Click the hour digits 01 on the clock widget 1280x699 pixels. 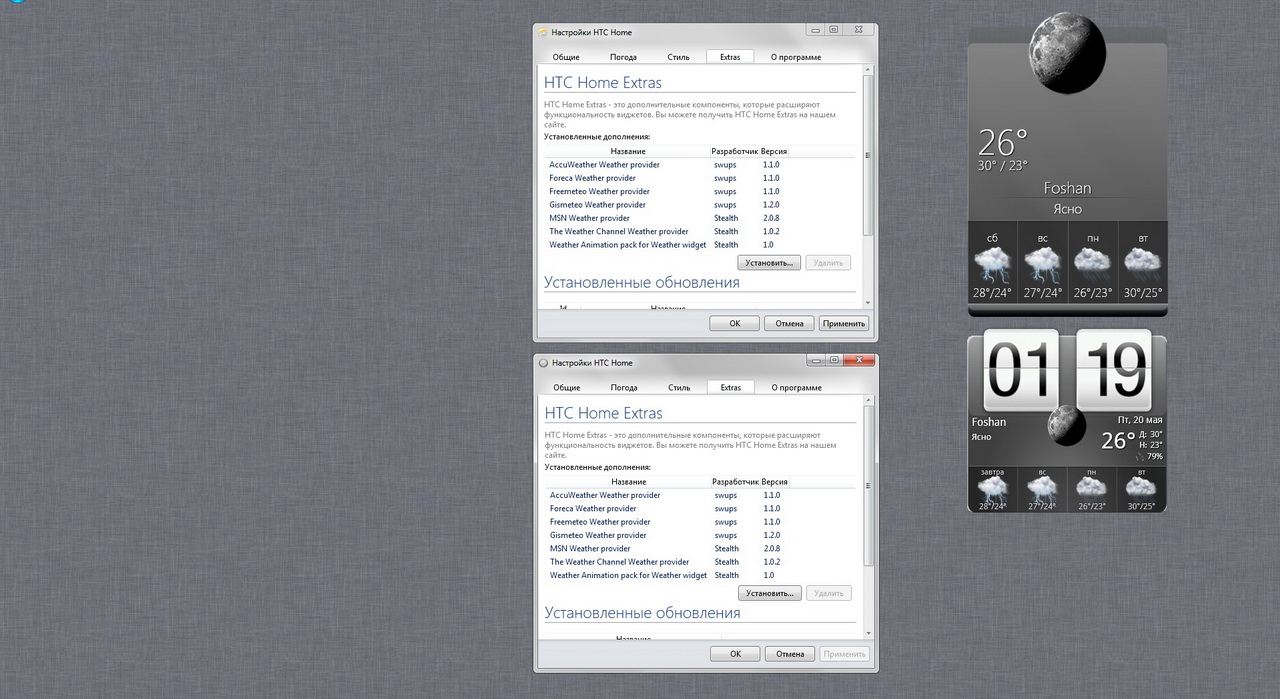click(1021, 369)
